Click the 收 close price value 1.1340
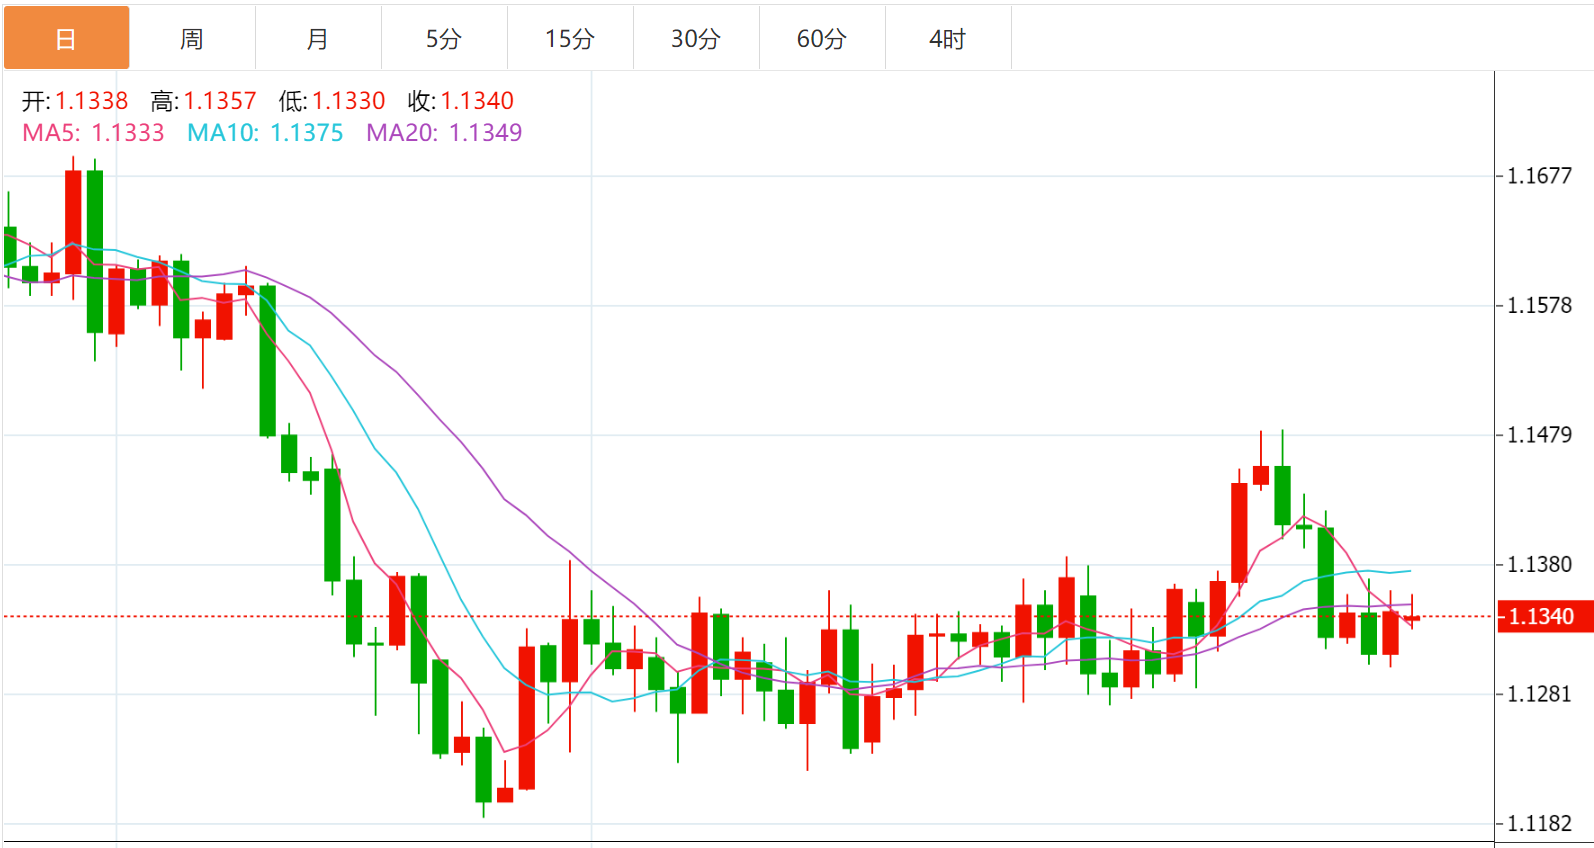1594x848 pixels. tap(477, 101)
